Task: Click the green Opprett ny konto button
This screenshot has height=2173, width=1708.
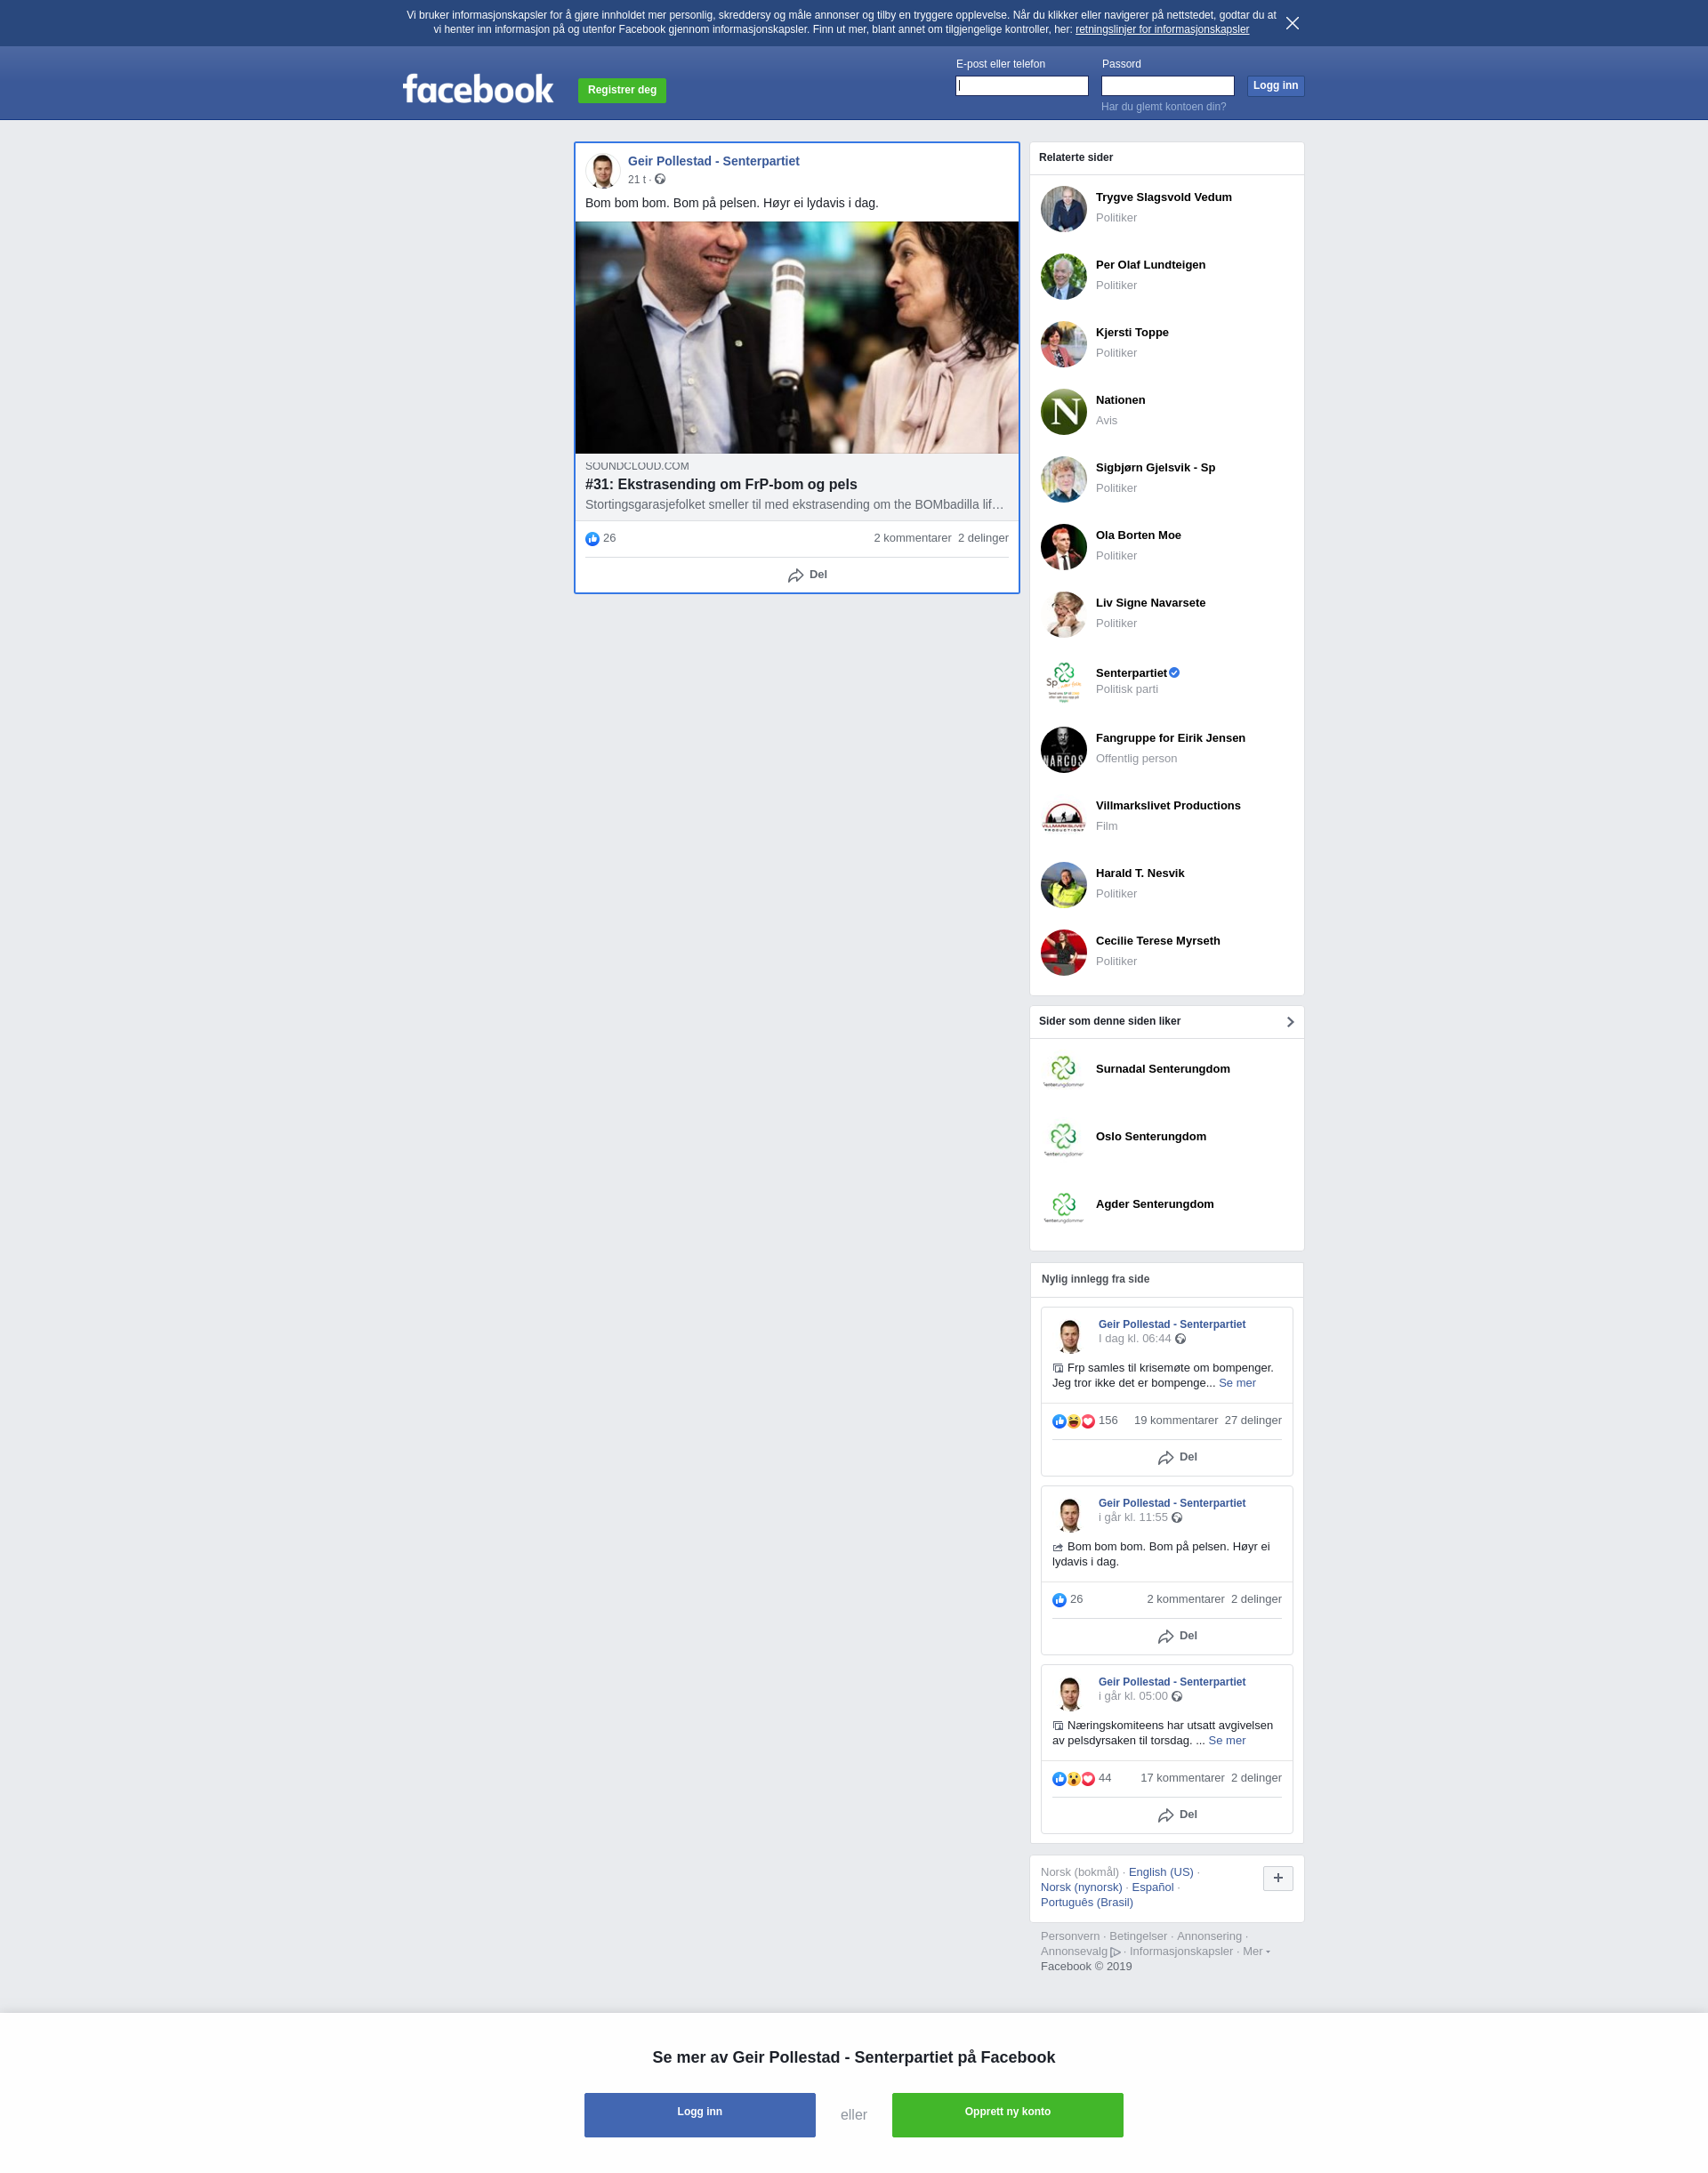Action: coord(1007,2114)
